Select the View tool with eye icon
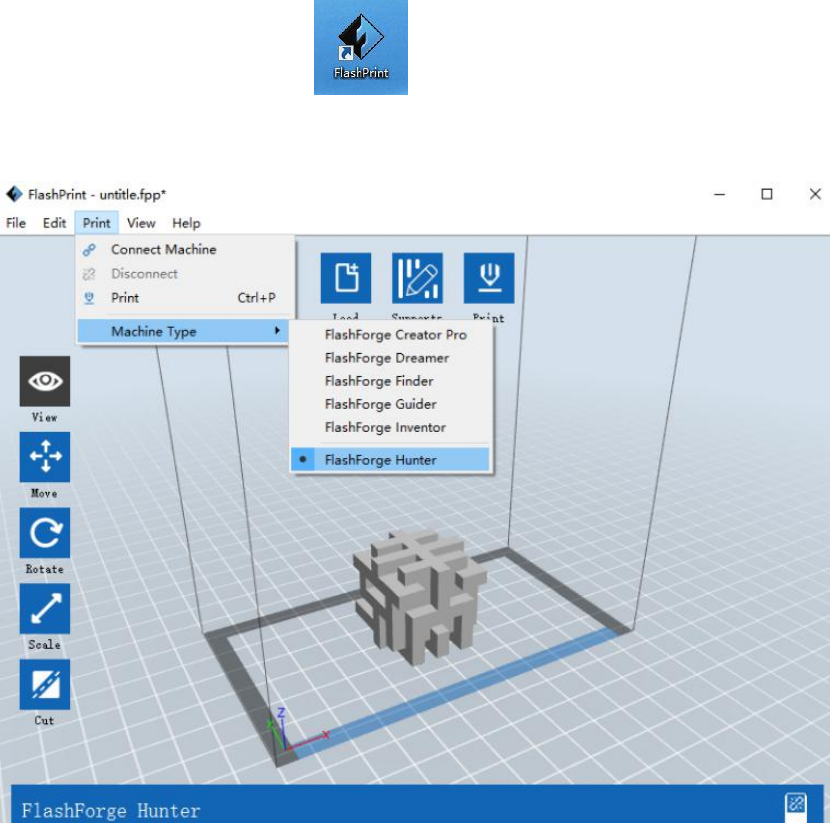The height and width of the screenshot is (823, 830). click(45, 381)
